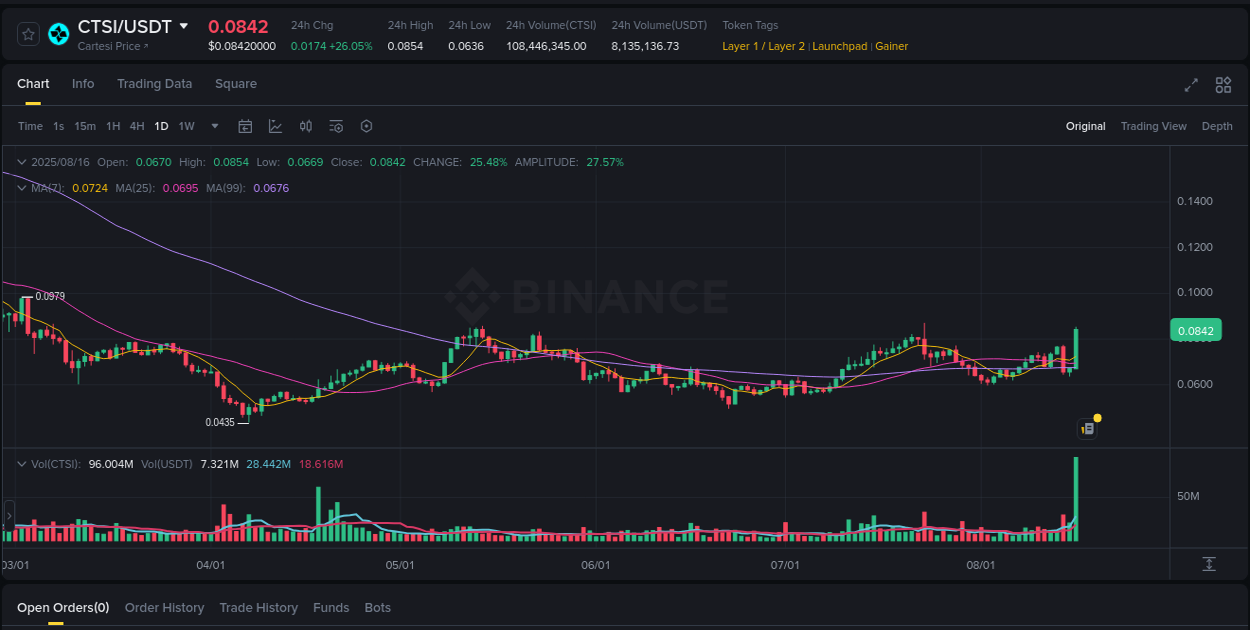Screen dimensions: 1250x630
Task: Select the line chart overlay icon
Action: [275, 126]
